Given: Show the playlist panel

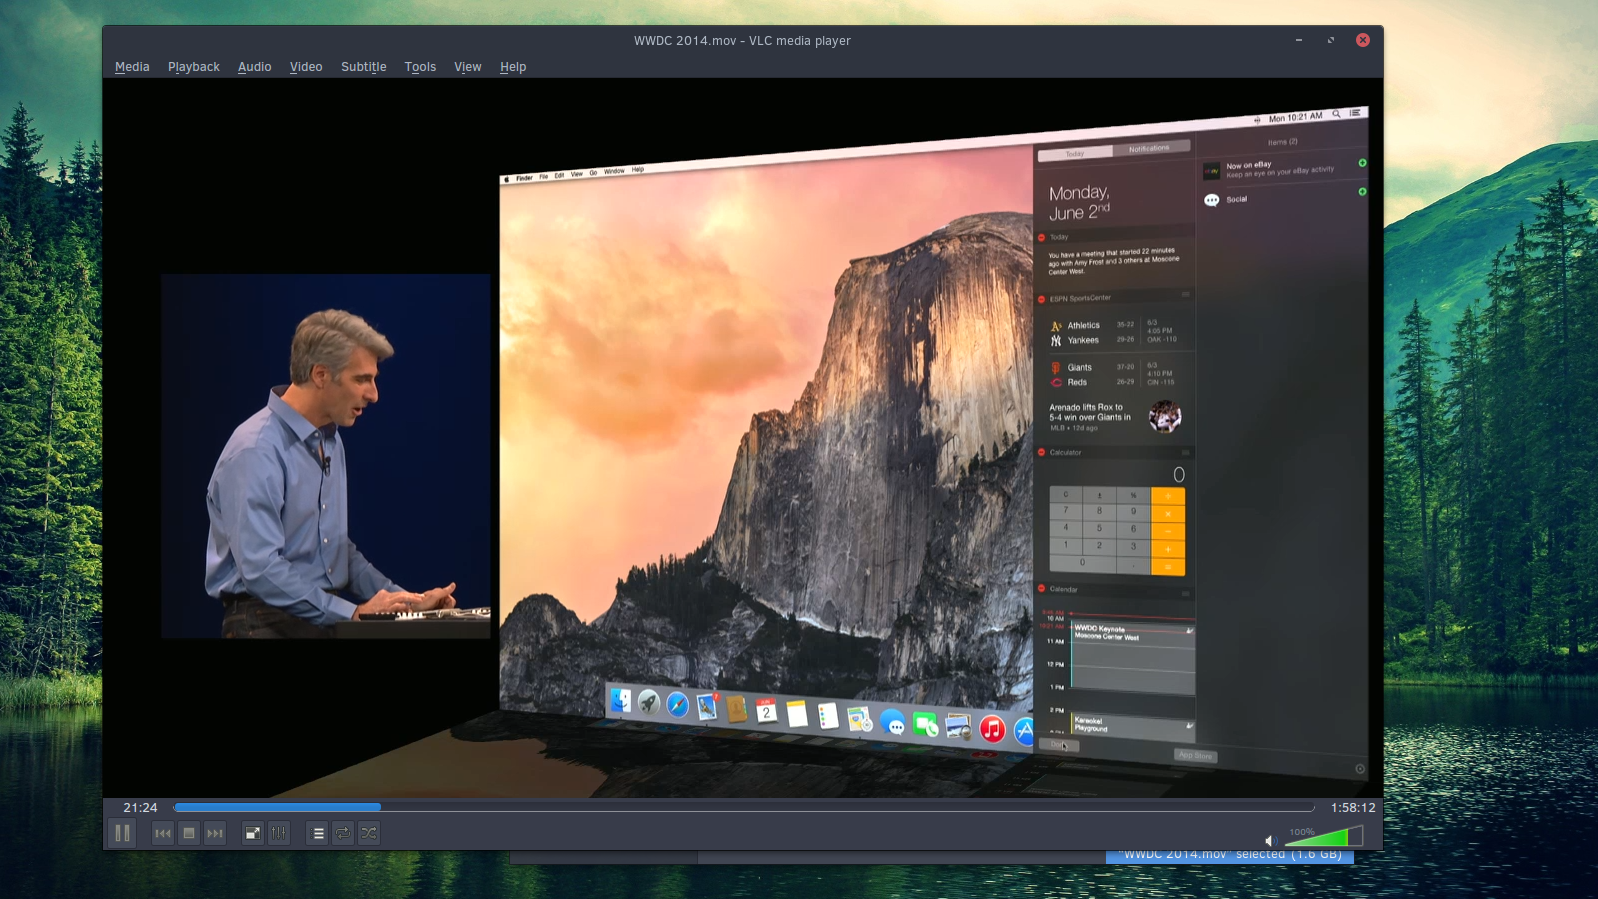Looking at the screenshot, I should [x=318, y=833].
